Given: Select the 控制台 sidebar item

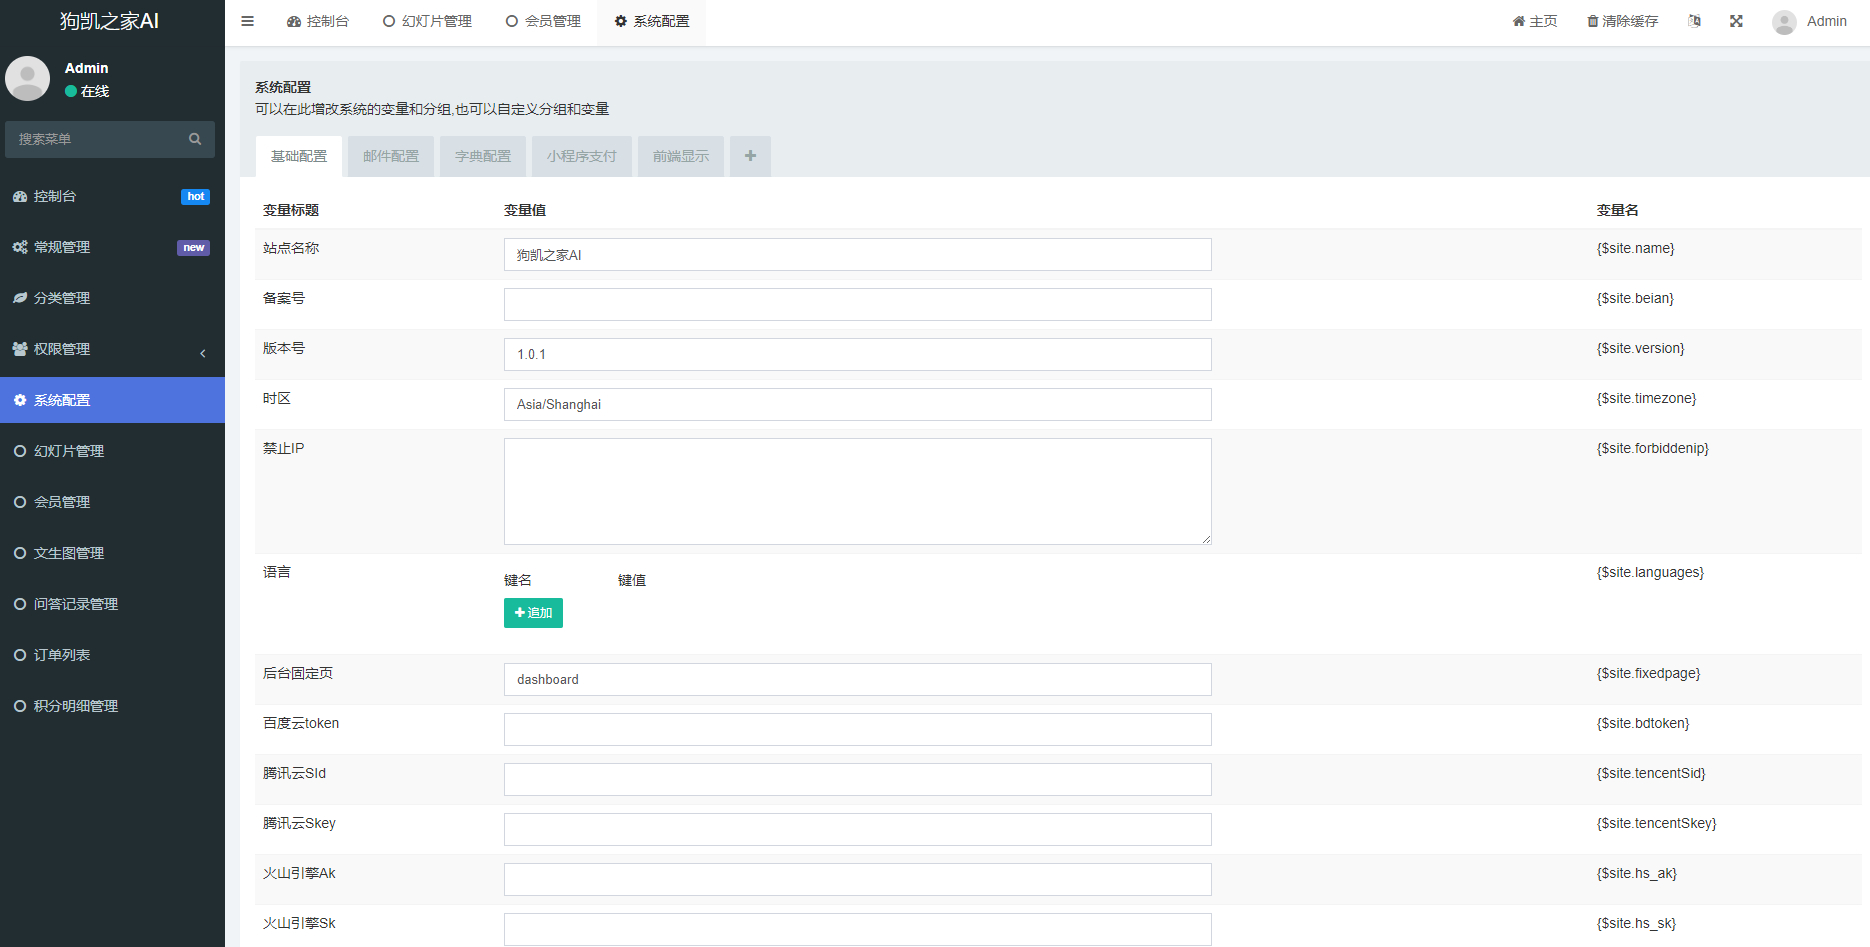Looking at the screenshot, I should pyautogui.click(x=112, y=196).
